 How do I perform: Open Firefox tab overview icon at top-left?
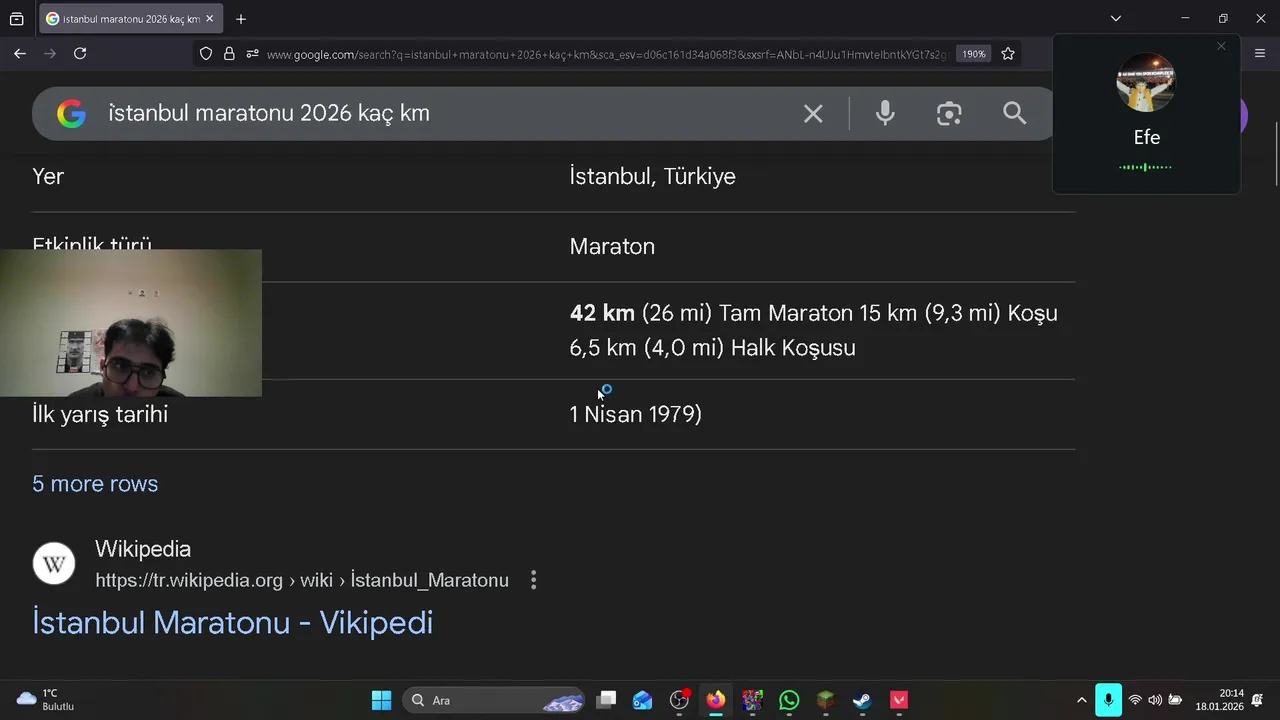click(x=17, y=19)
